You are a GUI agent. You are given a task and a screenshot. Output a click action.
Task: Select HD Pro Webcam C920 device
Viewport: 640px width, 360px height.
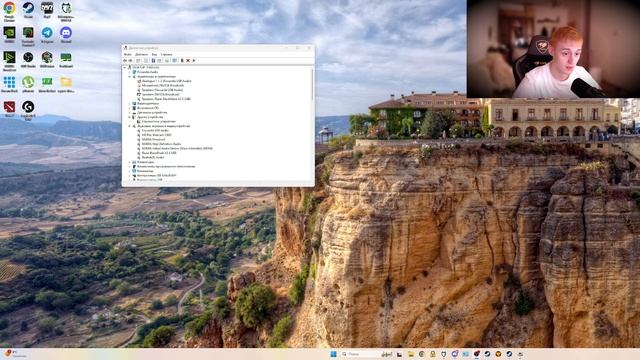pos(156,135)
